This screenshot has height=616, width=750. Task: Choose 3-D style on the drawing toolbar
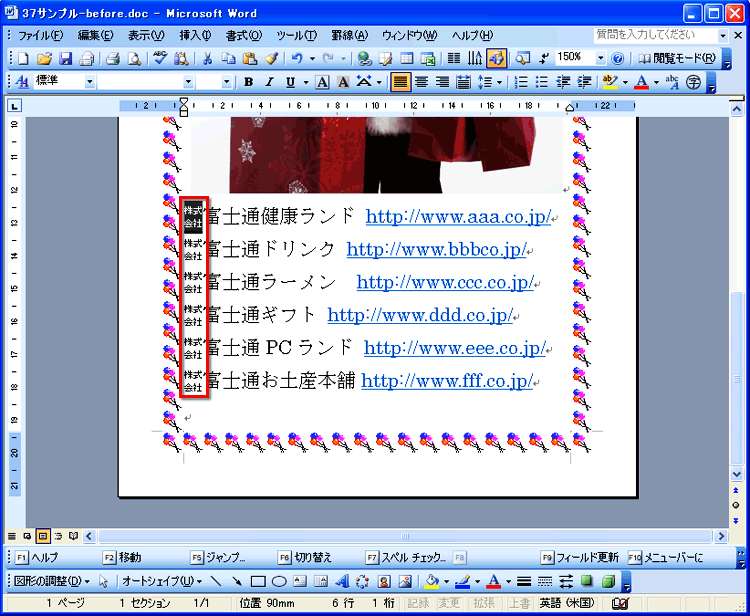tap(607, 582)
